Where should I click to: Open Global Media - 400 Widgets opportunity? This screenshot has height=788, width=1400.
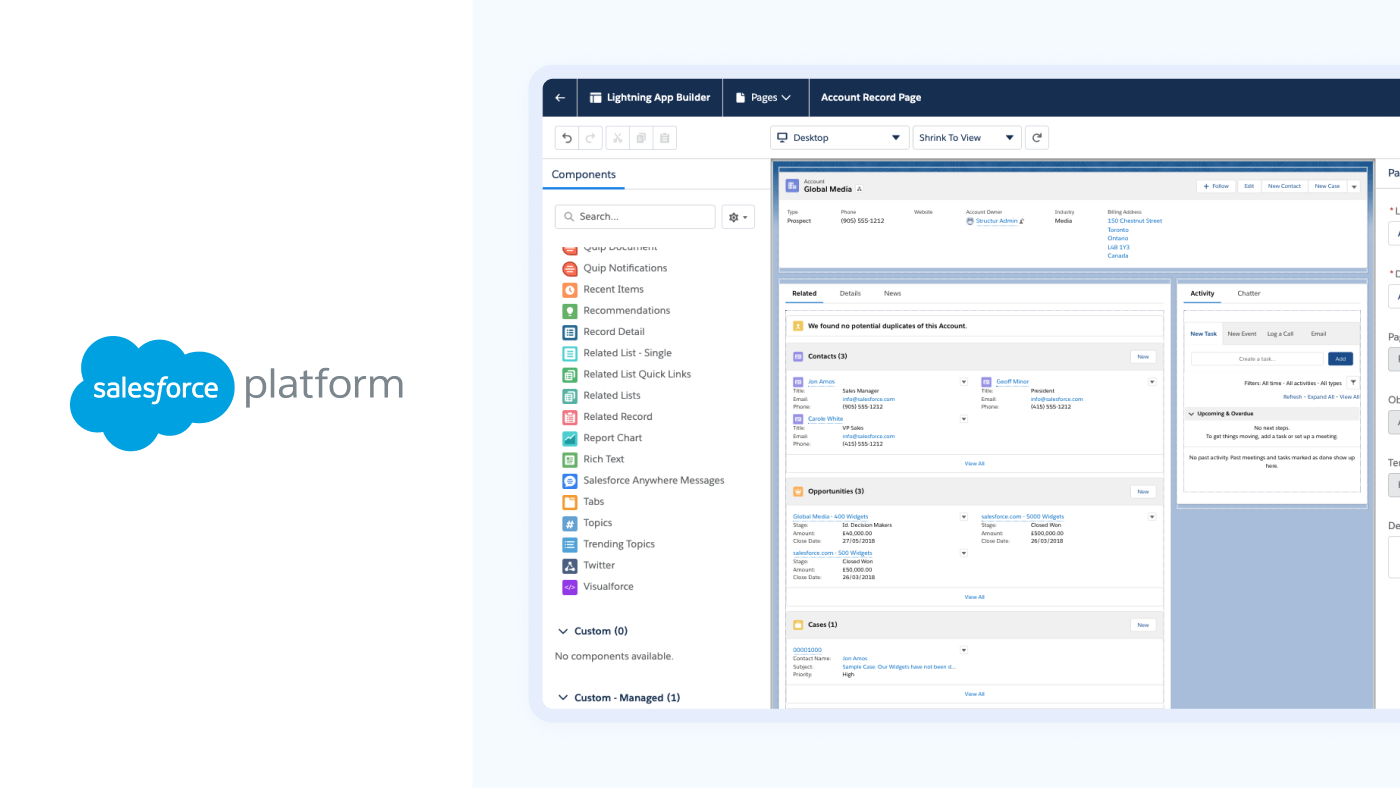point(830,517)
